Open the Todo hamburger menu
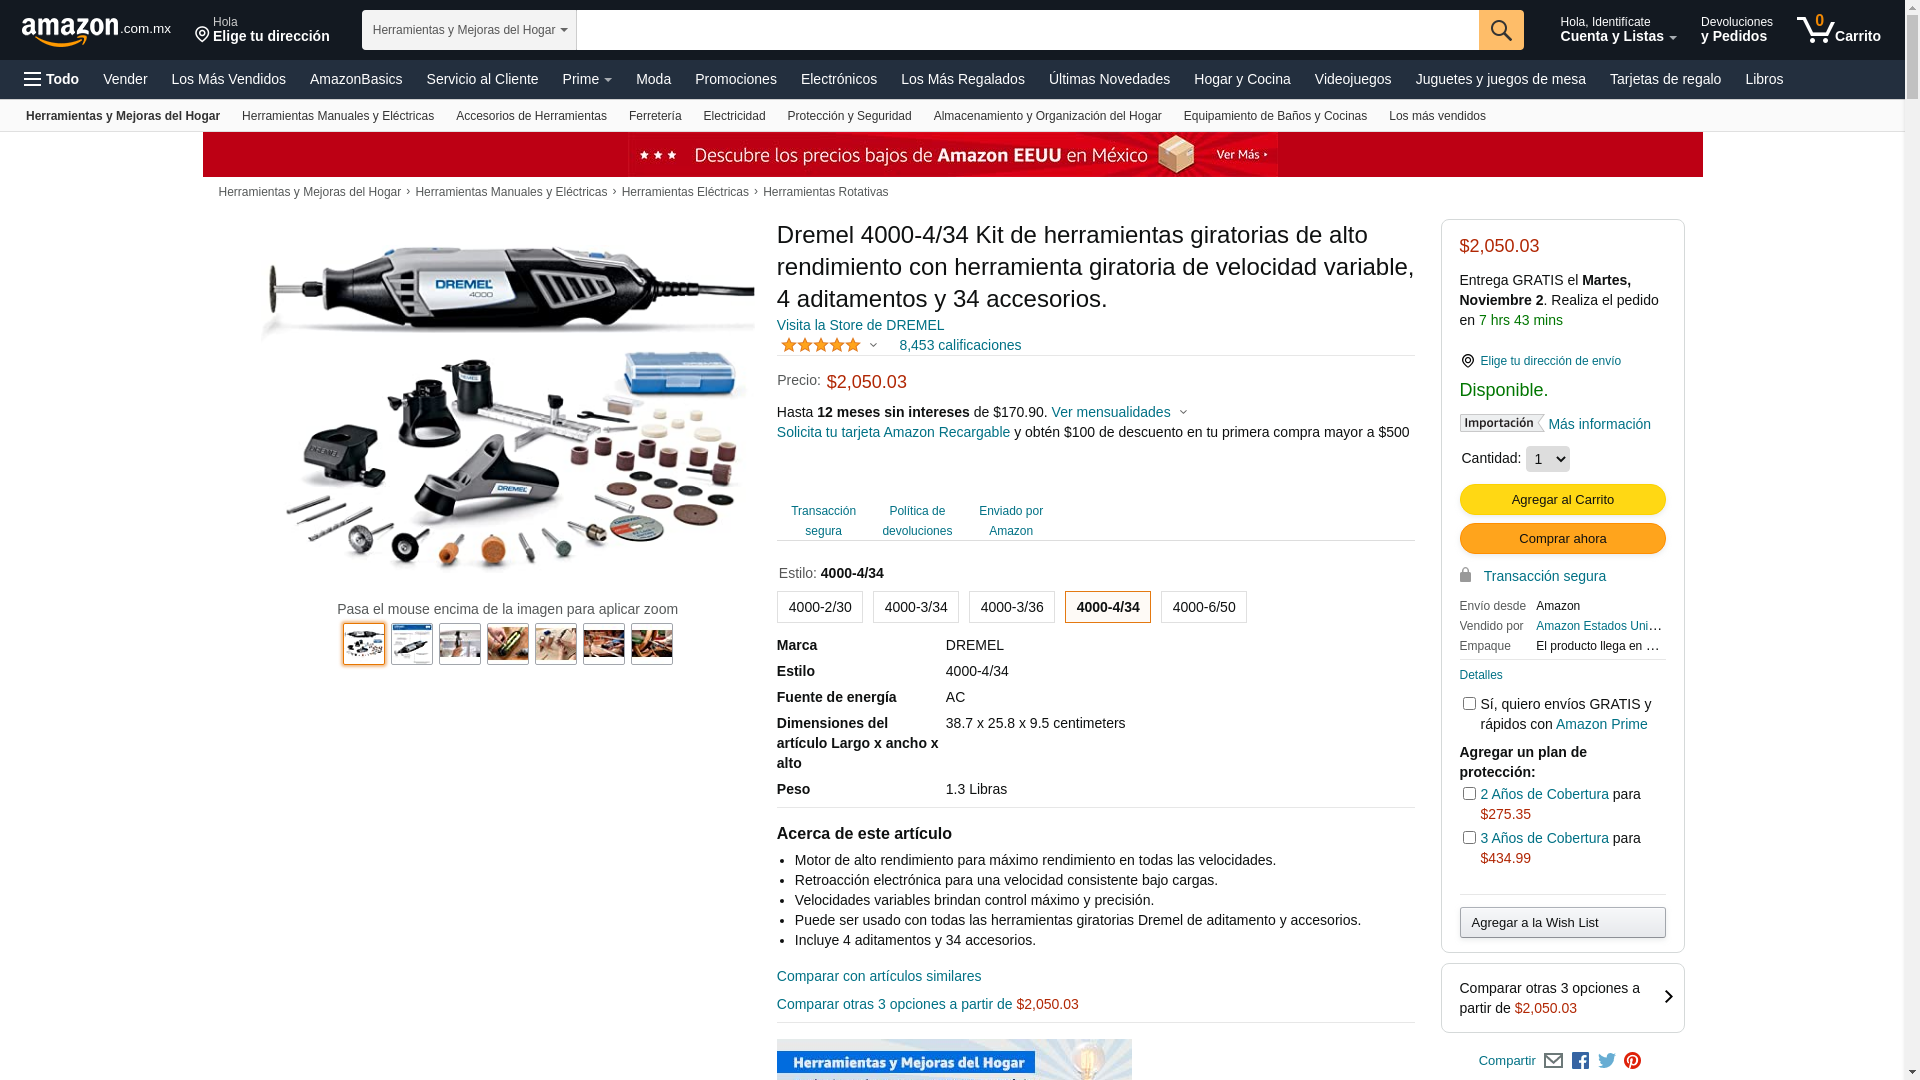This screenshot has width=1920, height=1080. (52, 79)
